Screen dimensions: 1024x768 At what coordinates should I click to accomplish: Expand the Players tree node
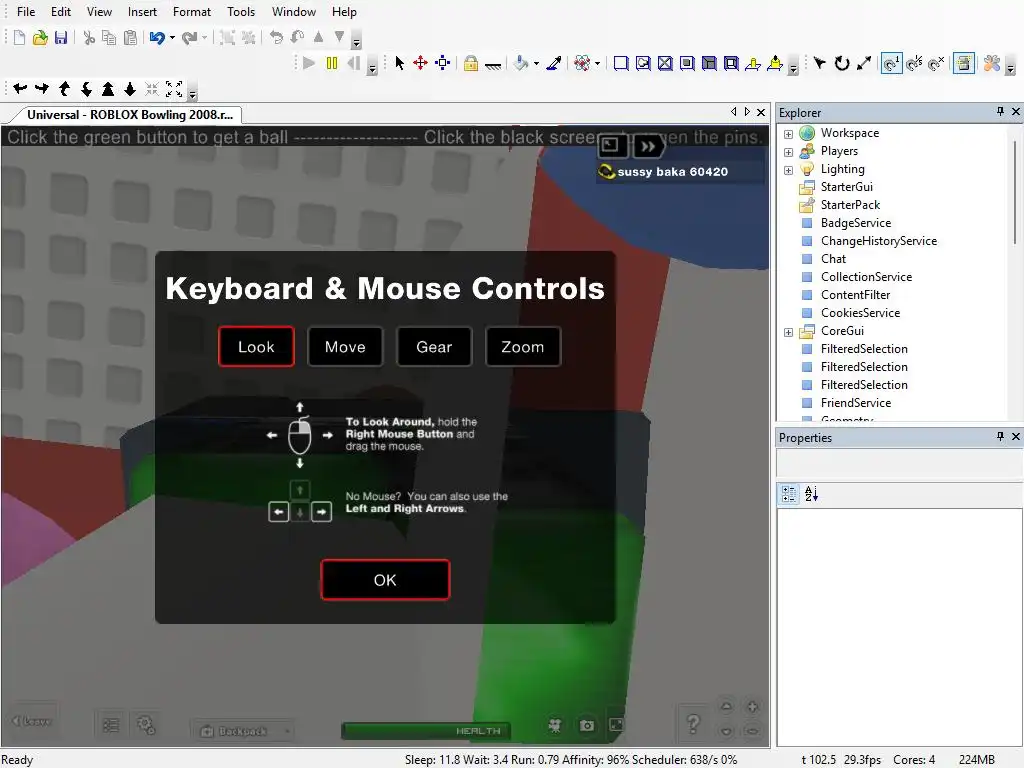(x=788, y=152)
